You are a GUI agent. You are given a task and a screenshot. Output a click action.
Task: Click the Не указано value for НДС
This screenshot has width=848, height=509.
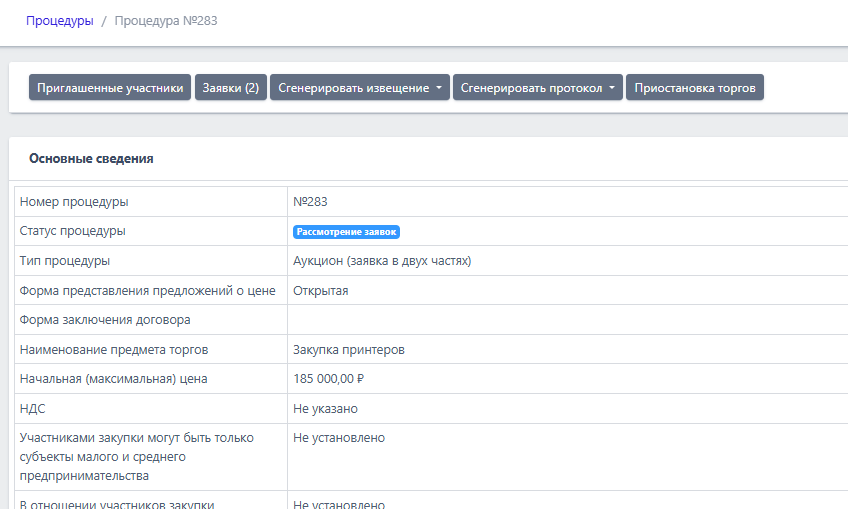[x=325, y=409]
